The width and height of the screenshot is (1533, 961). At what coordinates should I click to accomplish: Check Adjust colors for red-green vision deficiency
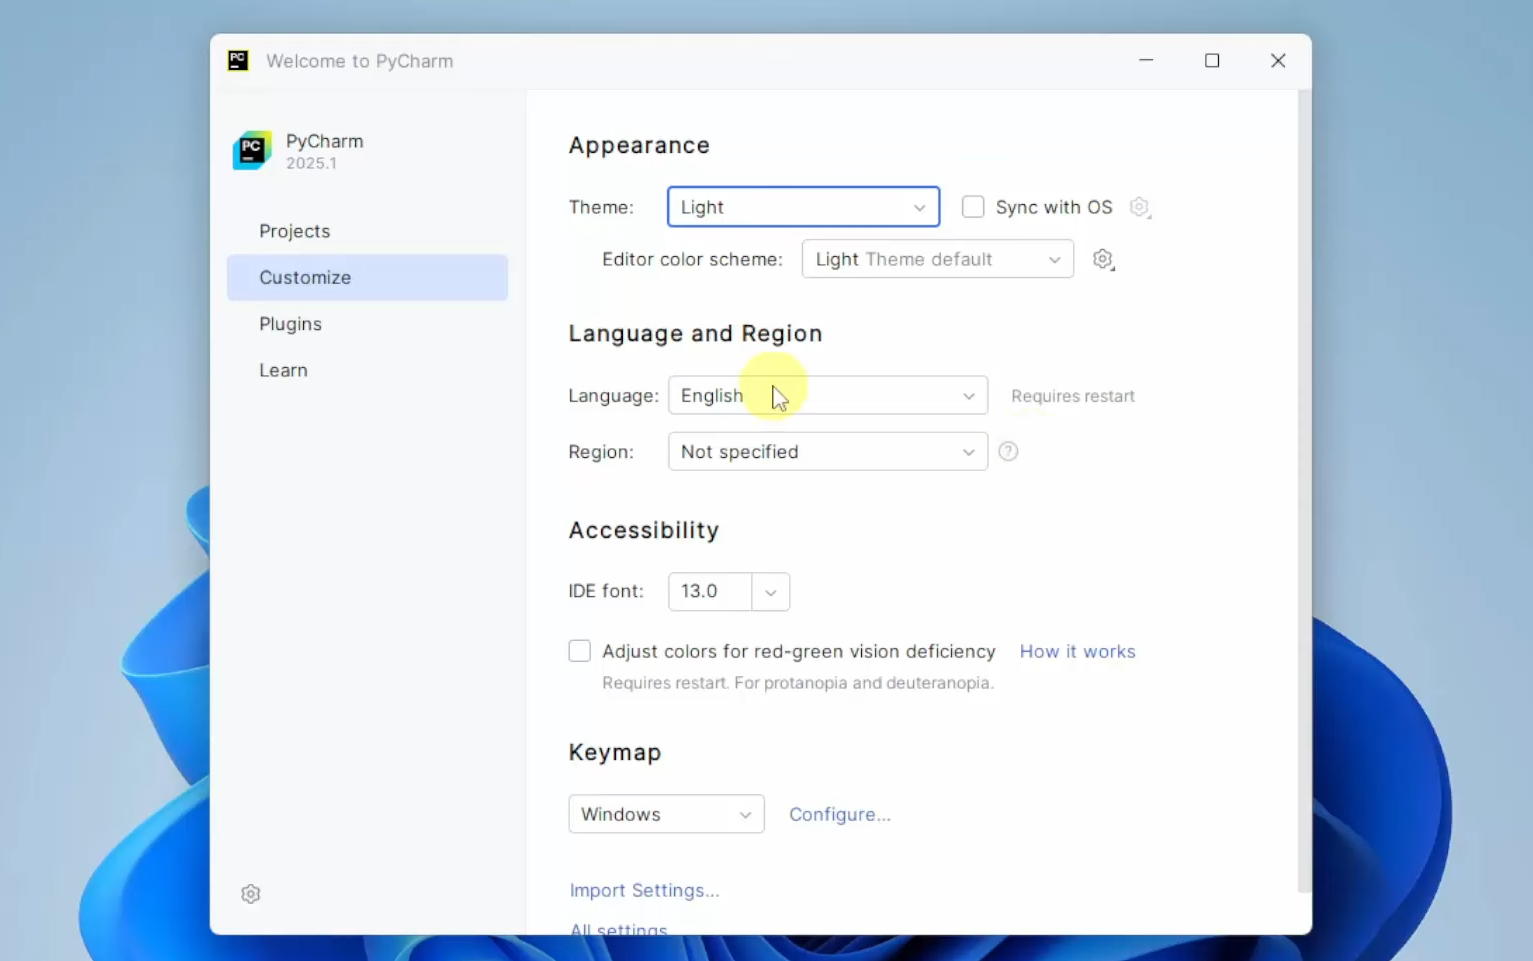[580, 650]
